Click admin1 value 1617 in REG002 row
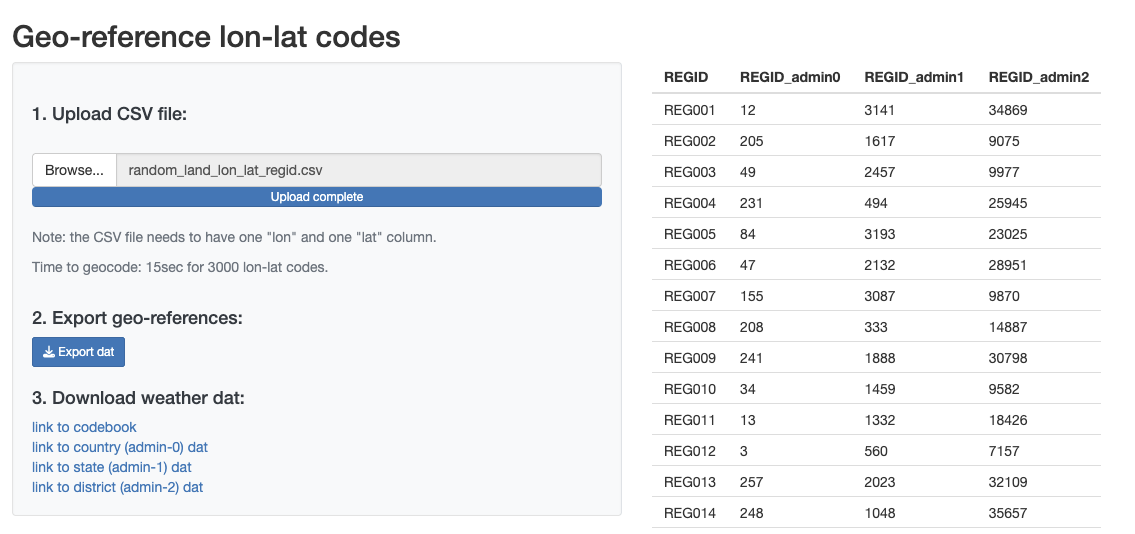This screenshot has width=1135, height=534. [x=879, y=141]
